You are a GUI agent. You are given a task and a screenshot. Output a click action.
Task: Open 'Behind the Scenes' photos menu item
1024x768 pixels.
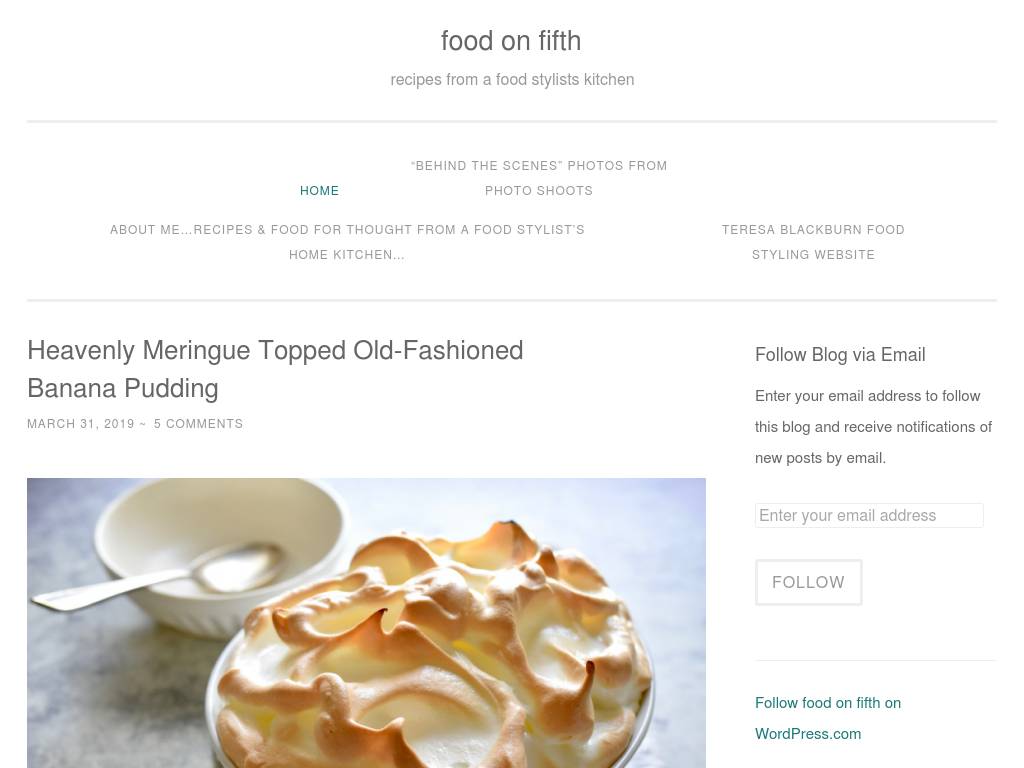click(539, 178)
